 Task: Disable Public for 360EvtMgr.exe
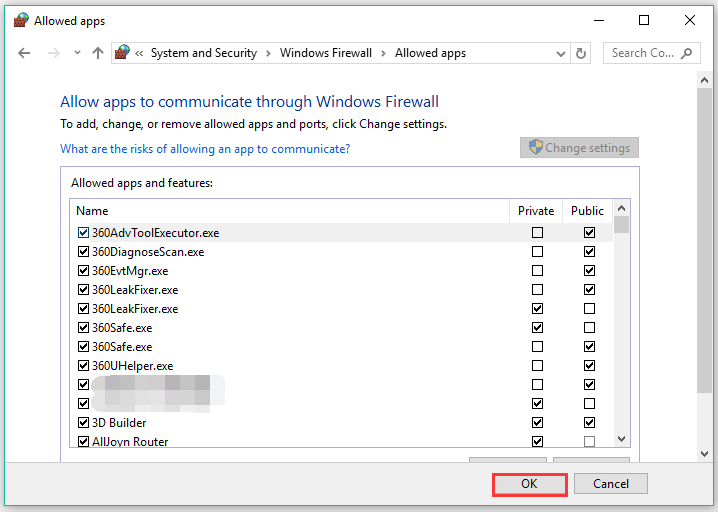pos(589,271)
